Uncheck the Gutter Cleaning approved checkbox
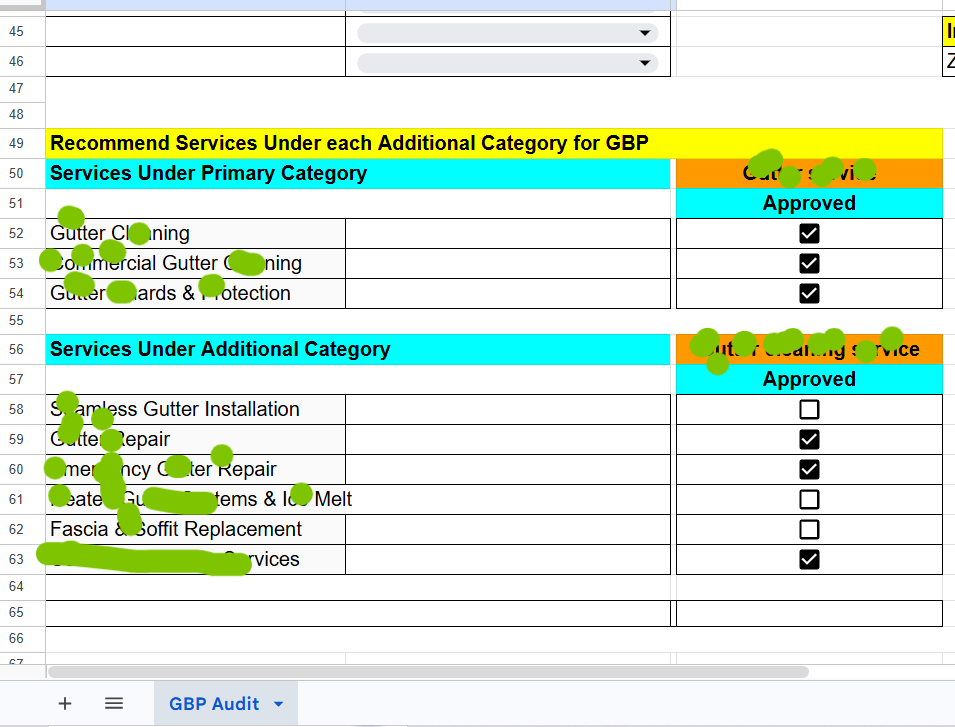This screenshot has width=955, height=727. (x=809, y=233)
